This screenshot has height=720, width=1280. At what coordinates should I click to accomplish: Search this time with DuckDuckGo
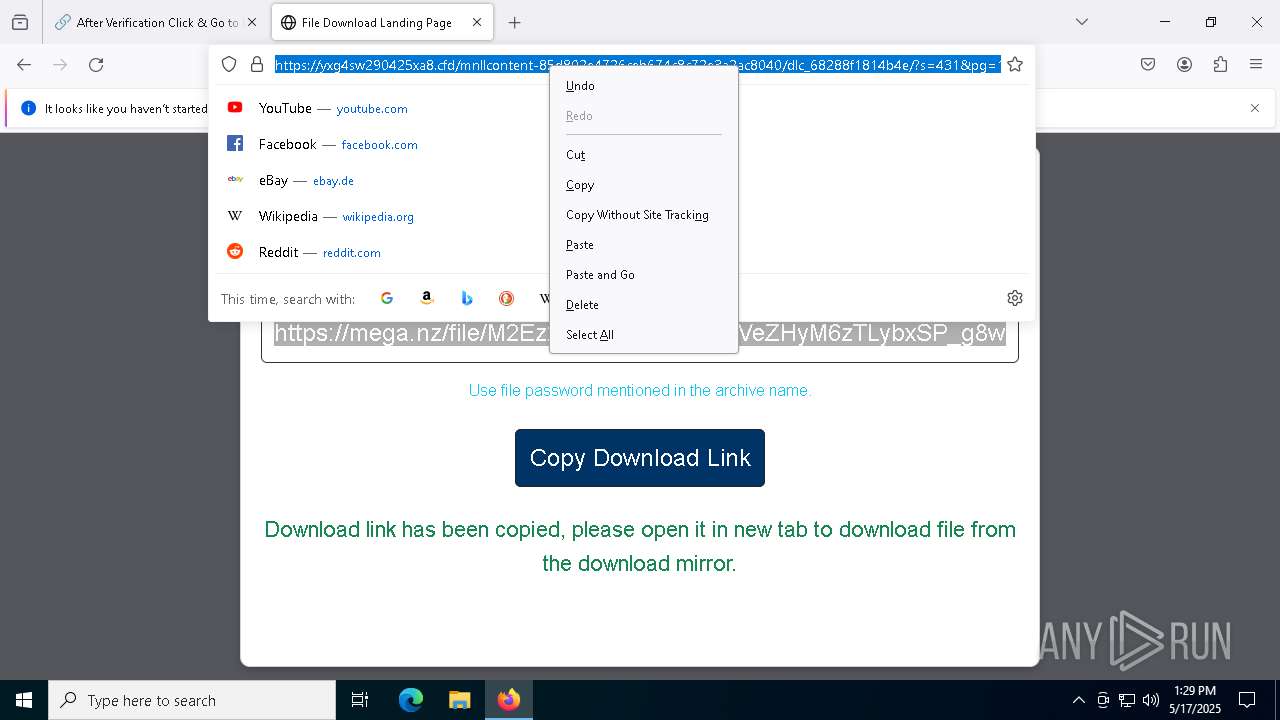[506, 298]
